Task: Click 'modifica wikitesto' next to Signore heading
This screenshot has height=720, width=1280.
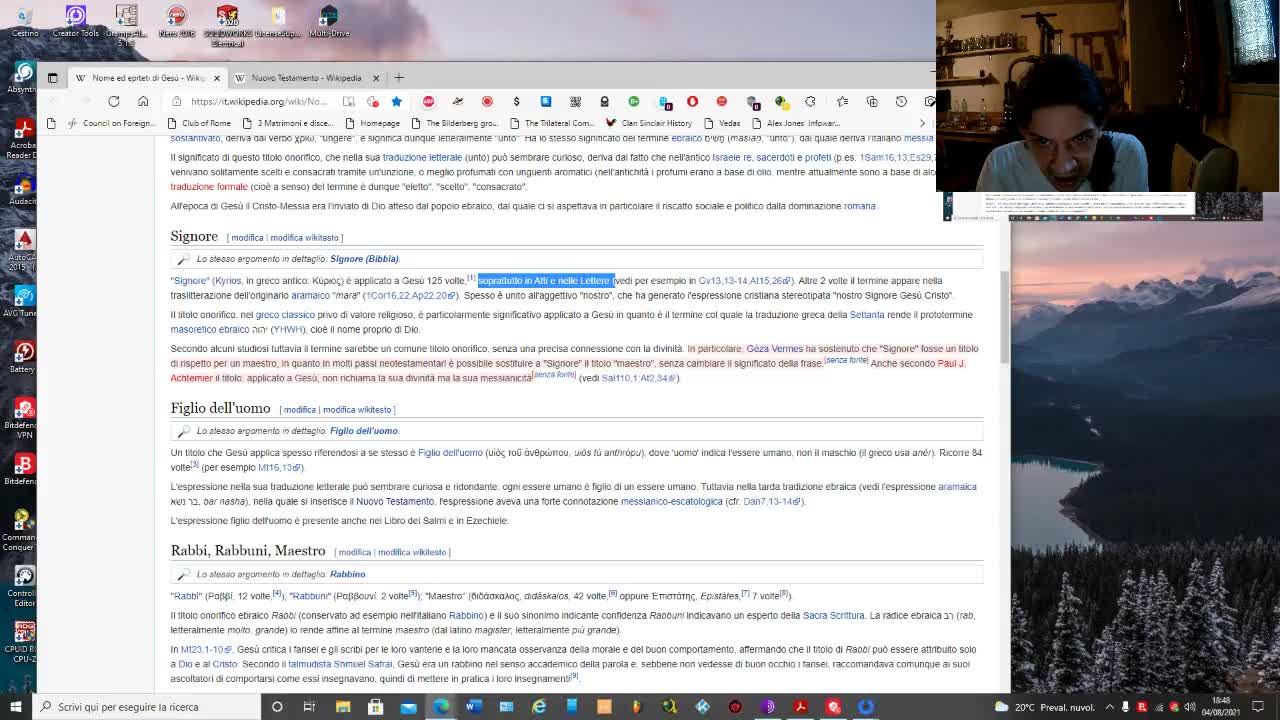Action: pyautogui.click(x=304, y=237)
